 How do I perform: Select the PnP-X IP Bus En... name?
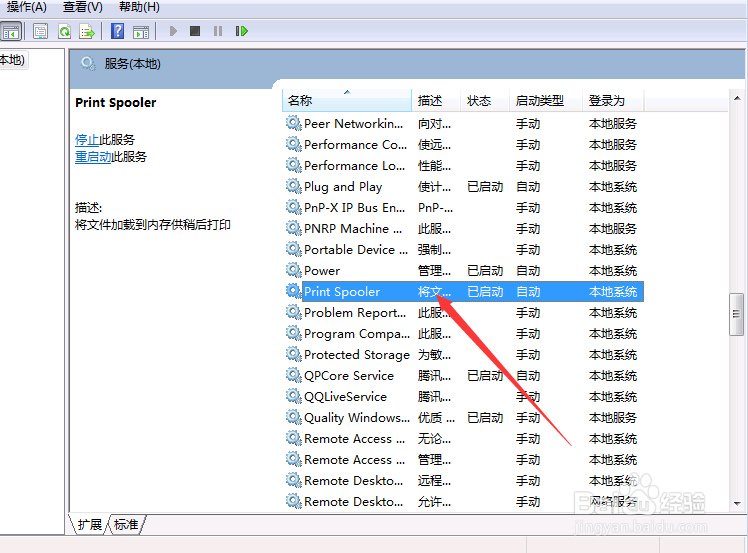pos(354,208)
